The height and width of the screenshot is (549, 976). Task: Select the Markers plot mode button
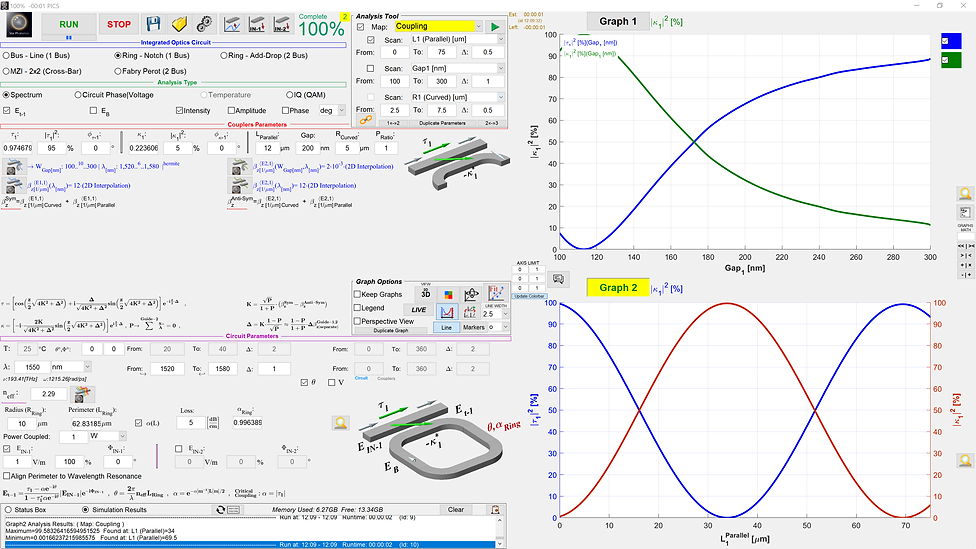[x=473, y=327]
